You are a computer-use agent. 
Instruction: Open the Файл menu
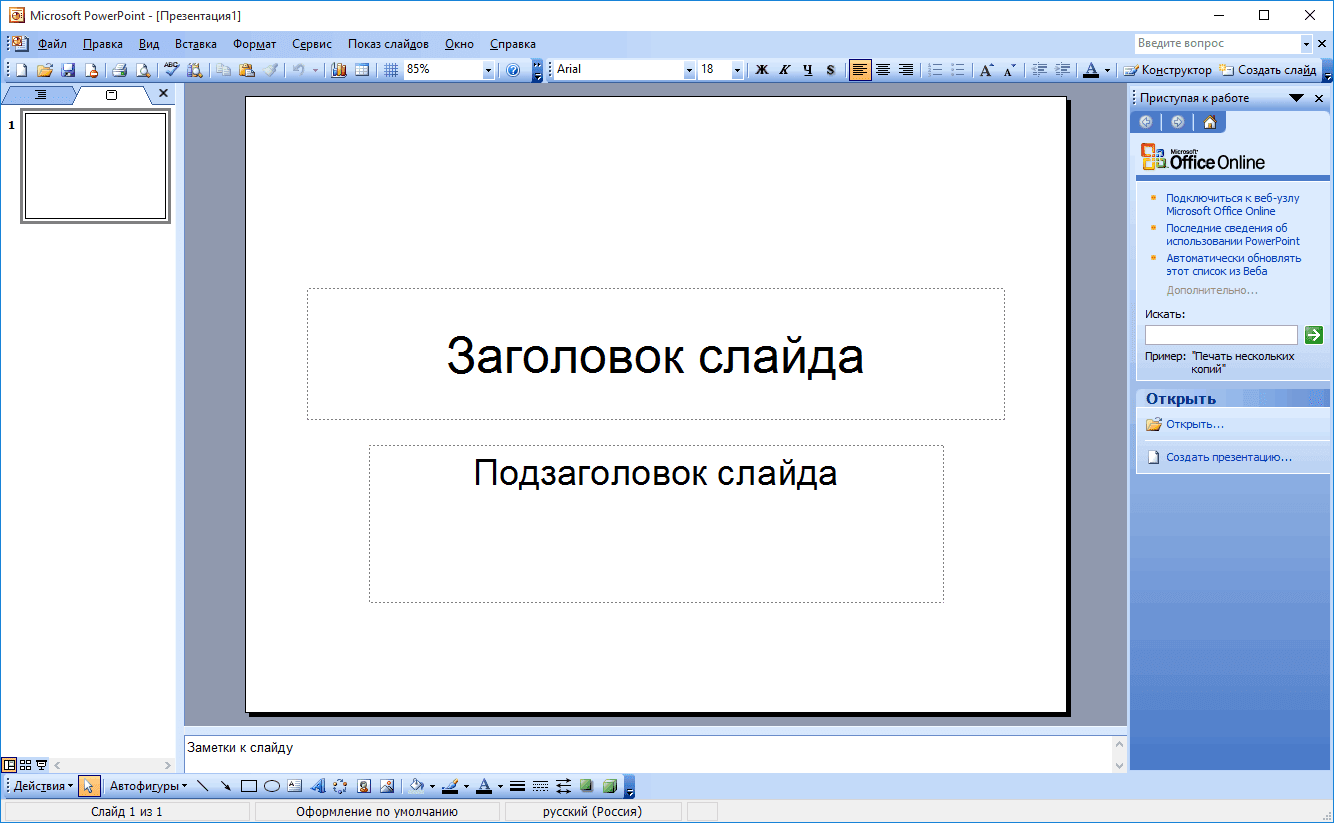click(x=52, y=44)
